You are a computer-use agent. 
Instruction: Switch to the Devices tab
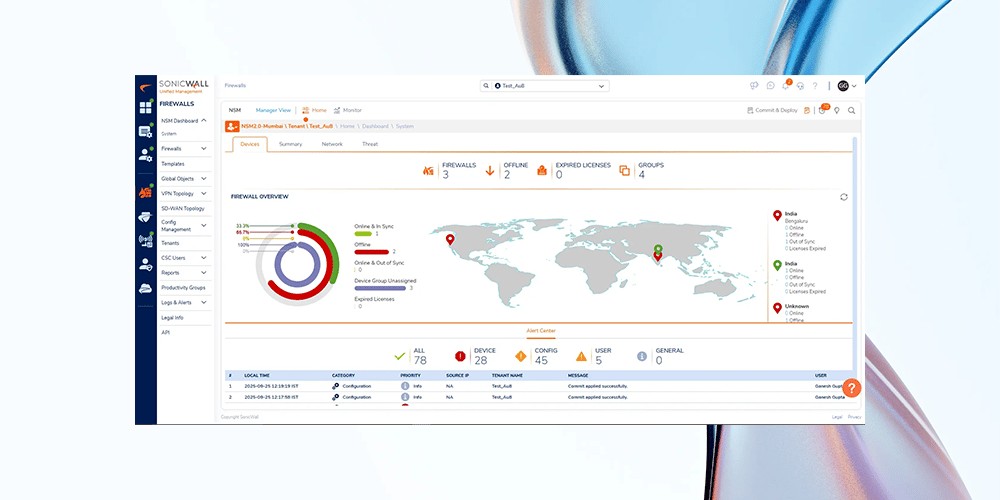pos(250,144)
